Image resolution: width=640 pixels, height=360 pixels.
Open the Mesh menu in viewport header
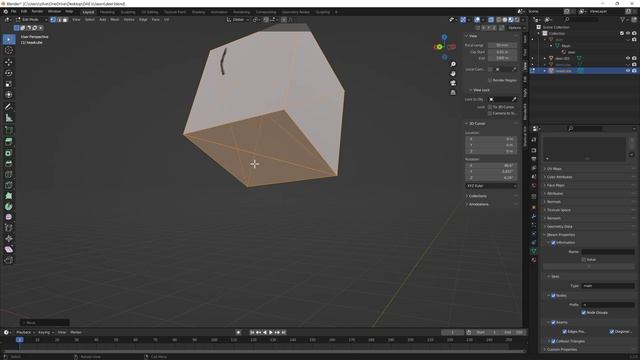[x=115, y=20]
